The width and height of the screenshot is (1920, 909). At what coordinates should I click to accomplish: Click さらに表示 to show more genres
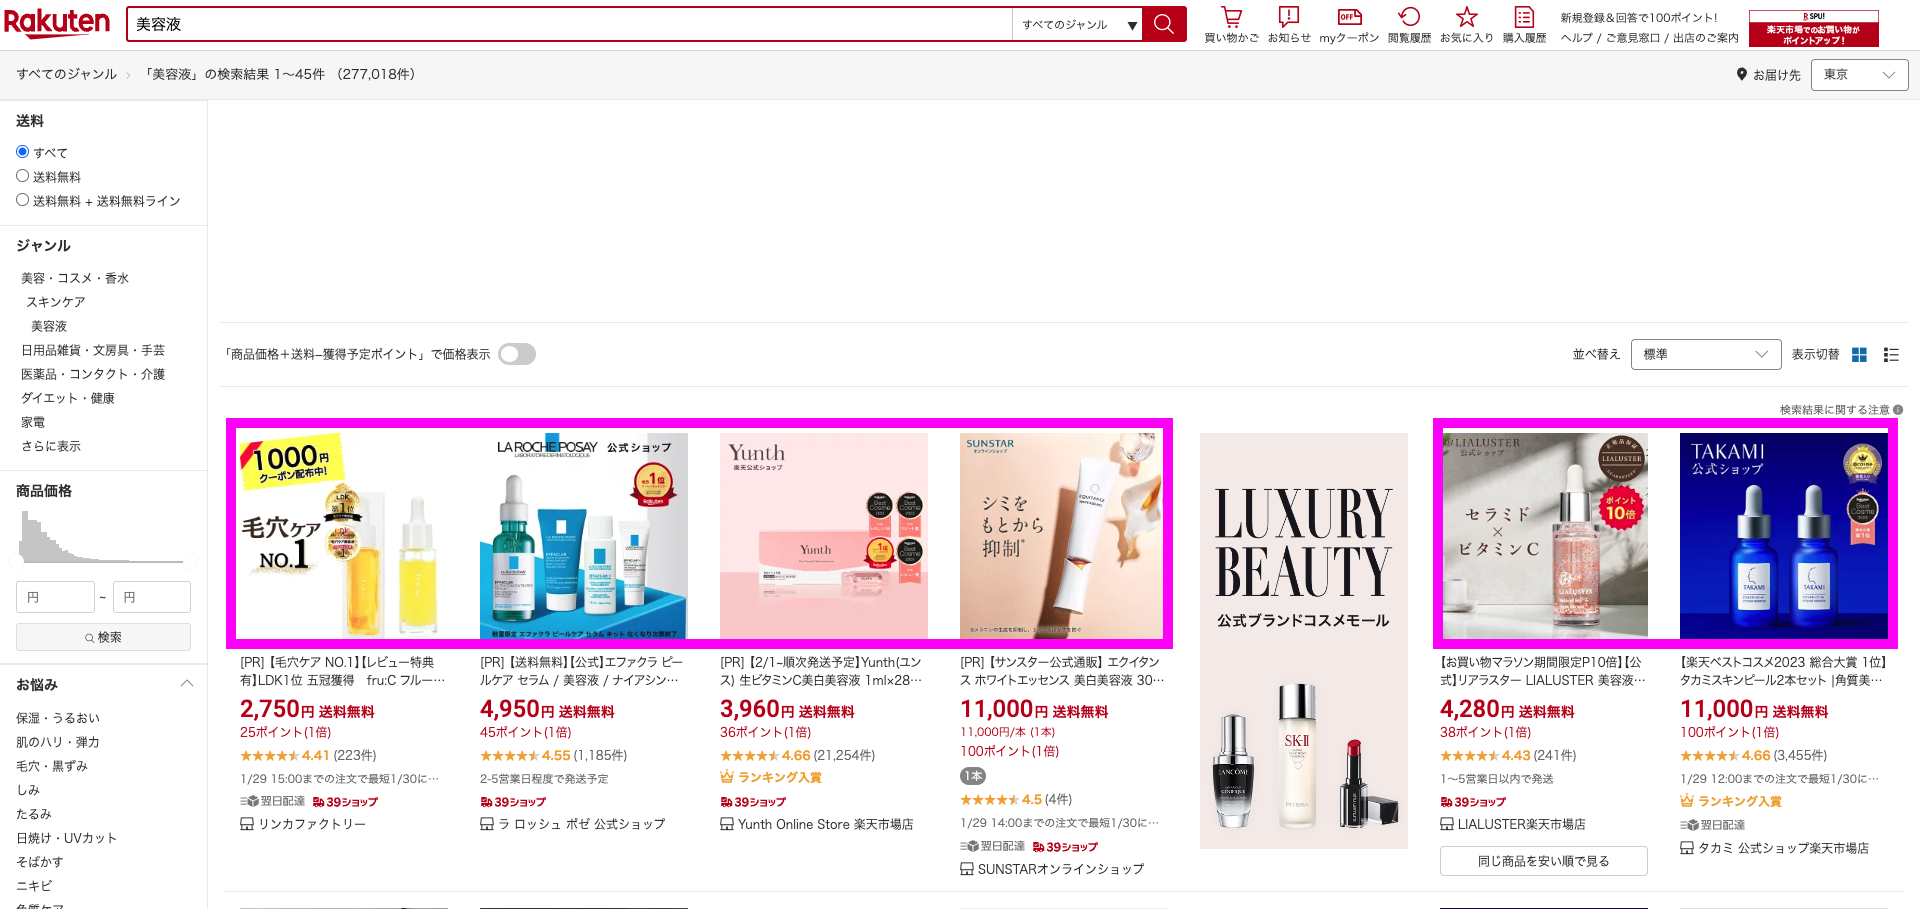(x=51, y=446)
